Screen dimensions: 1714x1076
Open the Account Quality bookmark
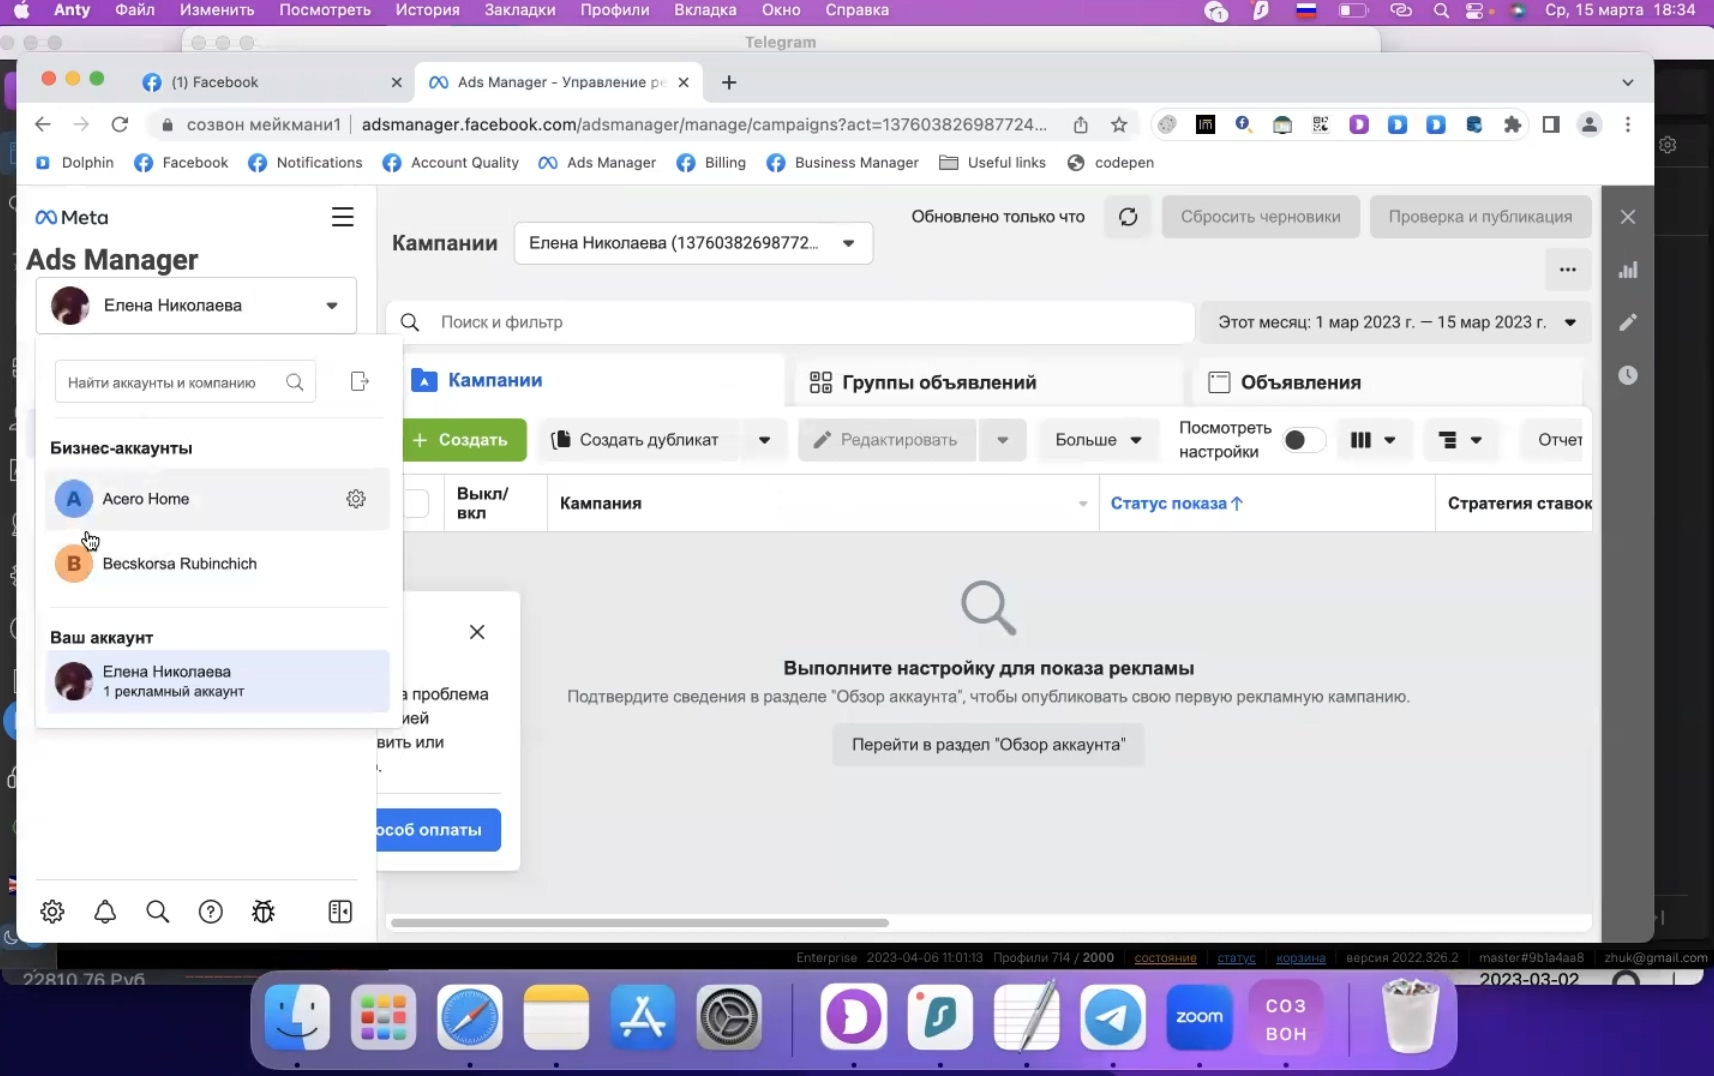coord(450,163)
